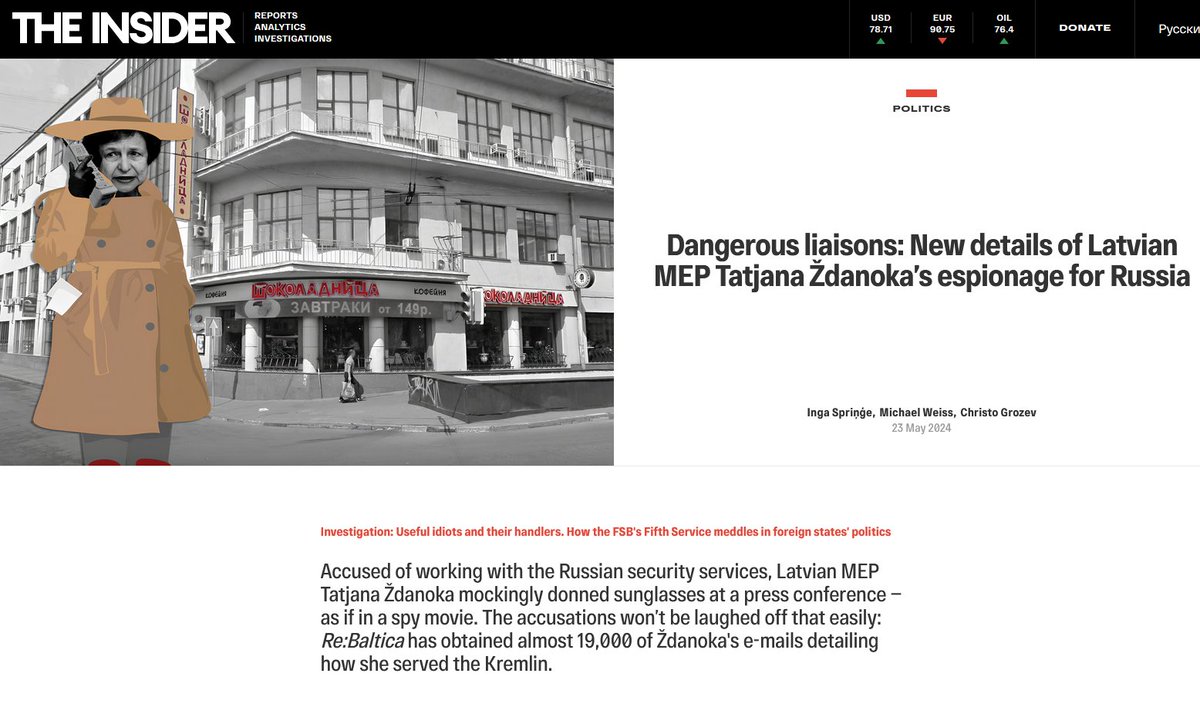
Task: Click the Re:Baltica mention in the intro
Action: (362, 641)
